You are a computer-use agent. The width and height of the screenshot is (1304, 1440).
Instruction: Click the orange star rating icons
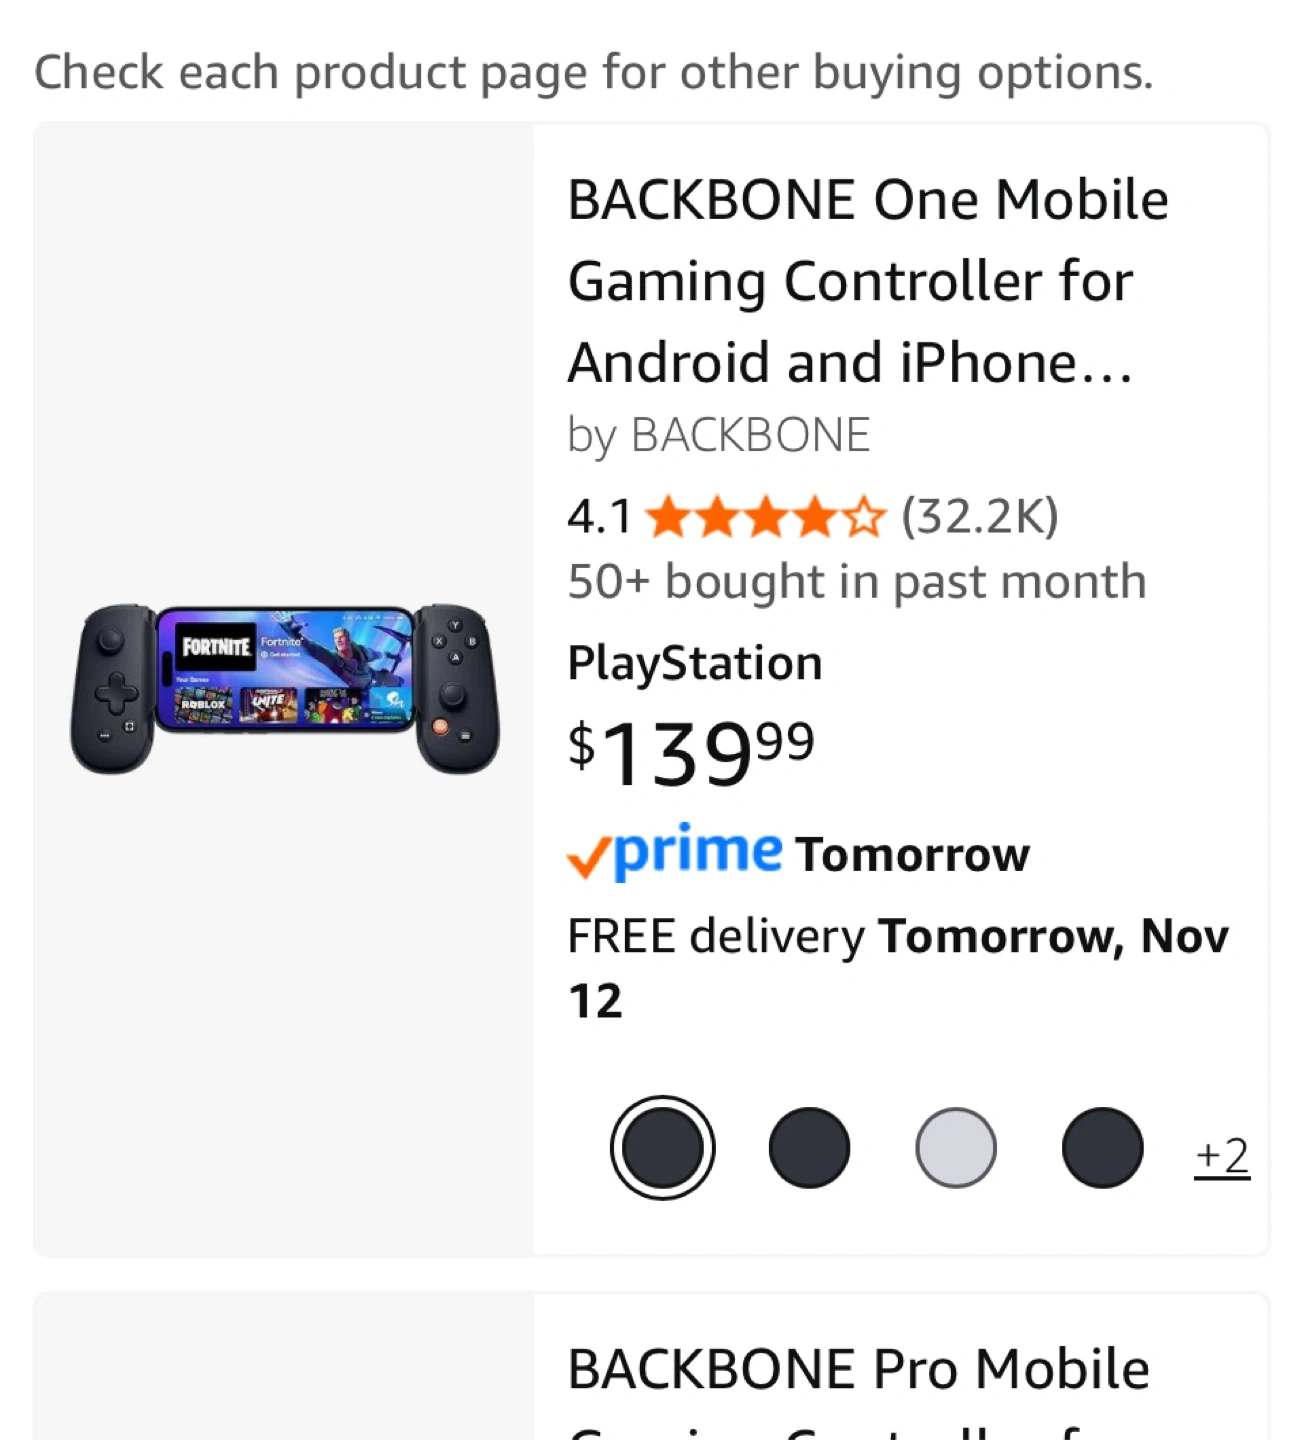765,518
